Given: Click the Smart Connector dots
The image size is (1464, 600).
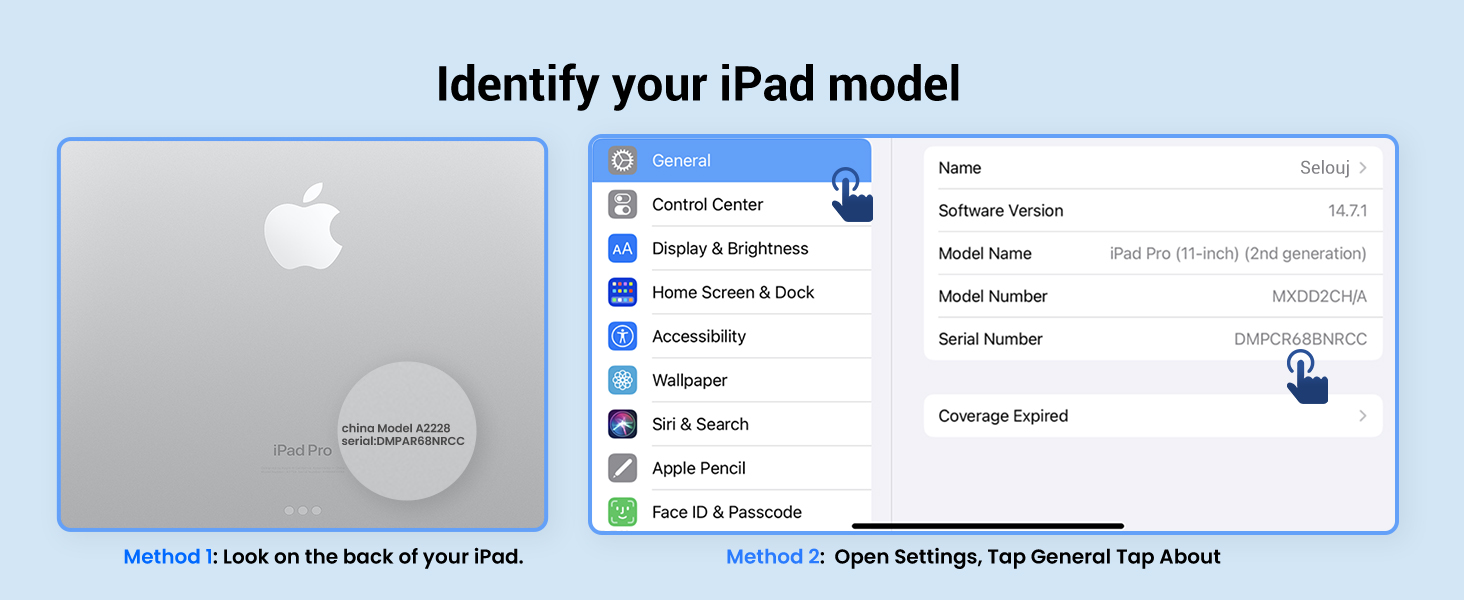Looking at the screenshot, I should tap(303, 511).
